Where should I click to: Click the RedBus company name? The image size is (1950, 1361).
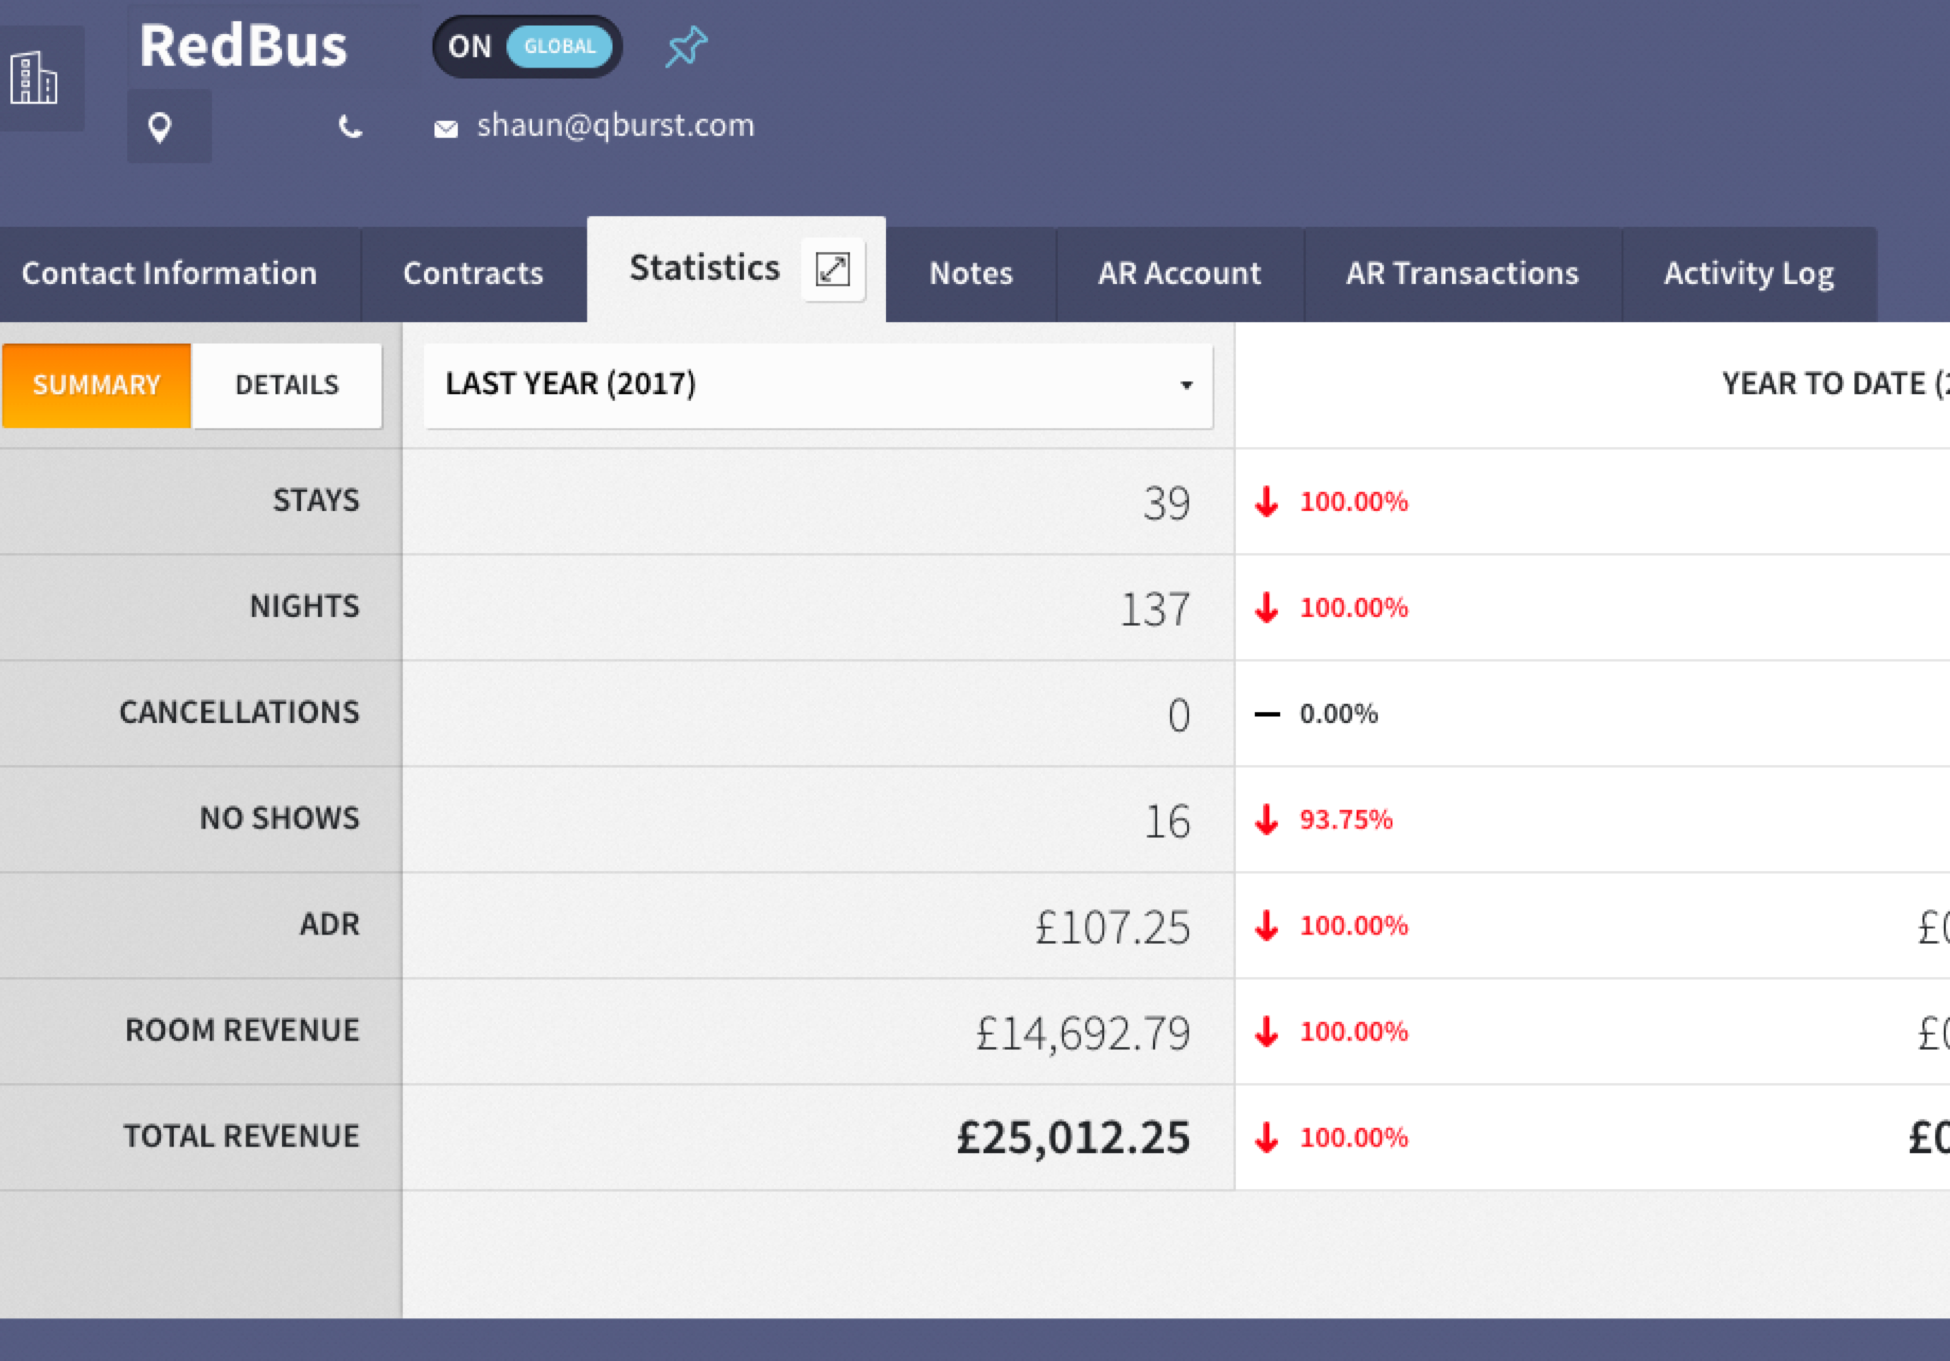(x=243, y=46)
